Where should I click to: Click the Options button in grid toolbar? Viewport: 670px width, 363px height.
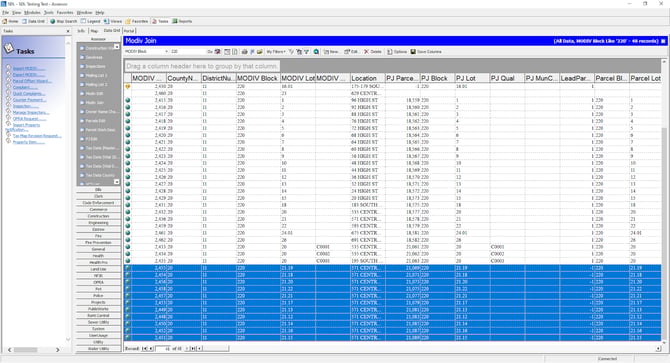(x=397, y=52)
